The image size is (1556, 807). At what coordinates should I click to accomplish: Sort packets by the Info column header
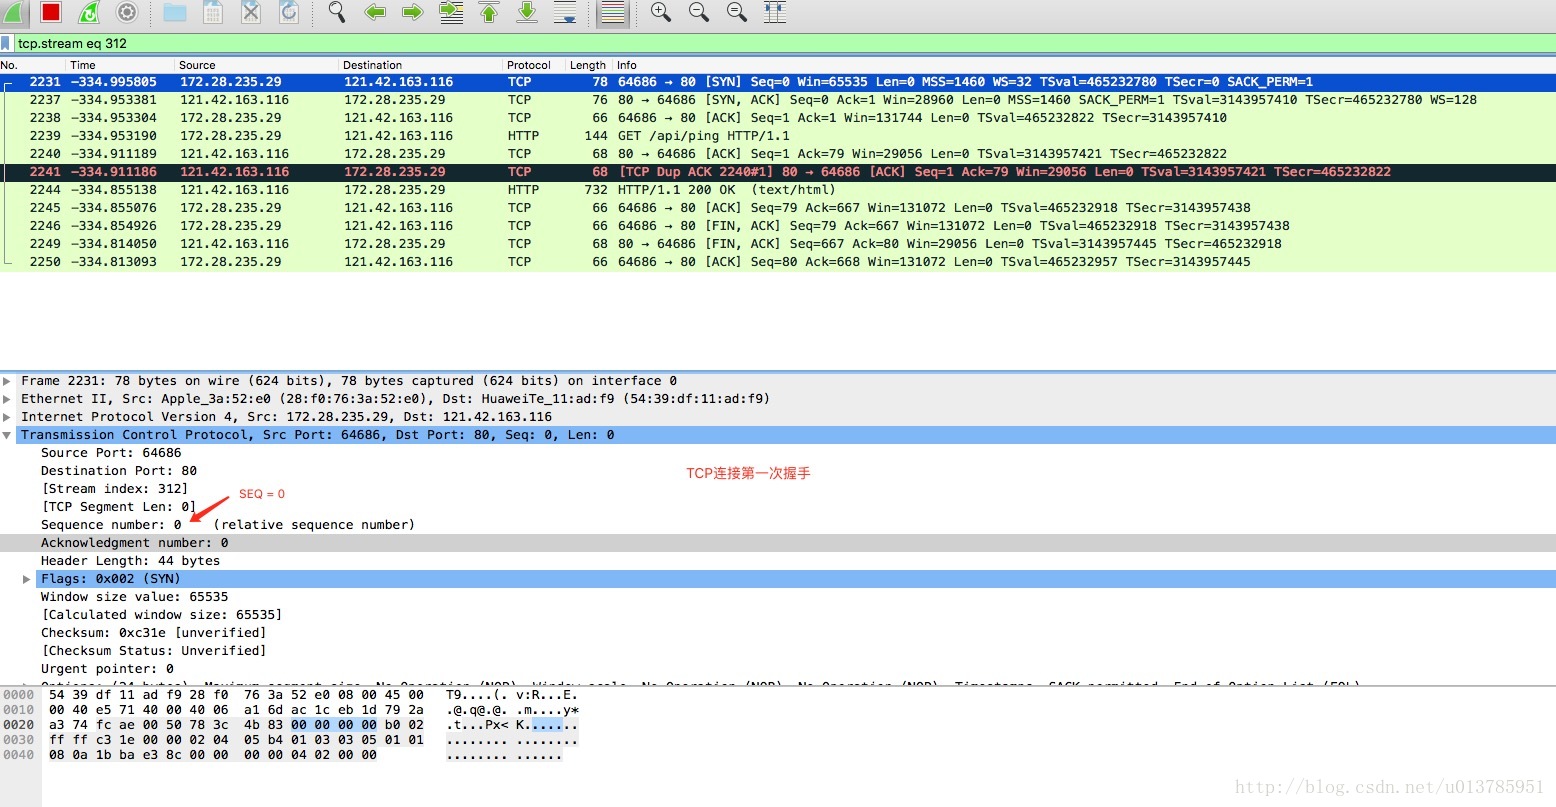click(x=1085, y=65)
